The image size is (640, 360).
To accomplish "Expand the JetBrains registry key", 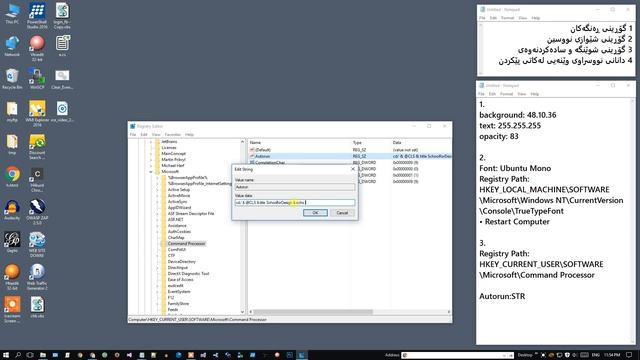I will point(151,142).
